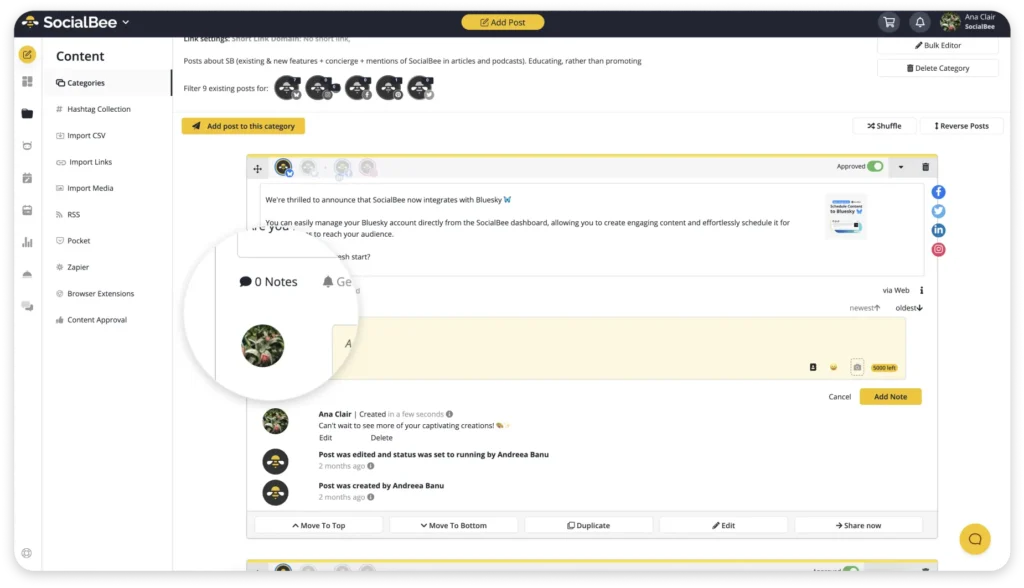Click the Edit post button
Viewport: 1024px width, 588px height.
tap(723, 525)
